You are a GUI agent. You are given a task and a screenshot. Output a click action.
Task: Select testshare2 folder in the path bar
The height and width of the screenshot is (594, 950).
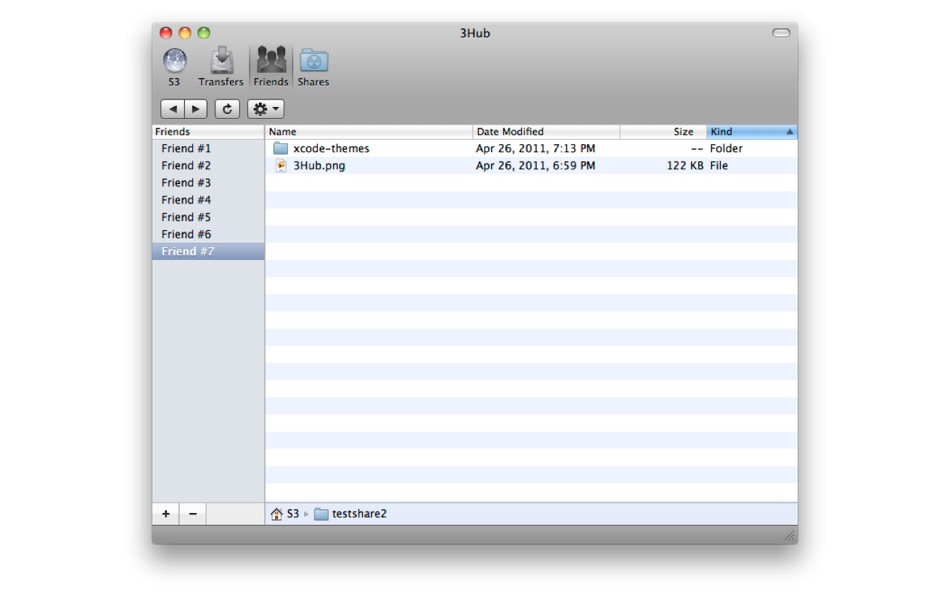pyautogui.click(x=351, y=514)
